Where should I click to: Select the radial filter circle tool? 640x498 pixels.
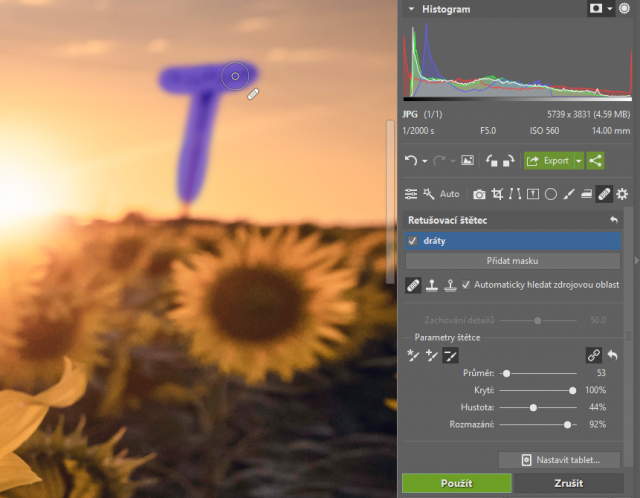(551, 194)
